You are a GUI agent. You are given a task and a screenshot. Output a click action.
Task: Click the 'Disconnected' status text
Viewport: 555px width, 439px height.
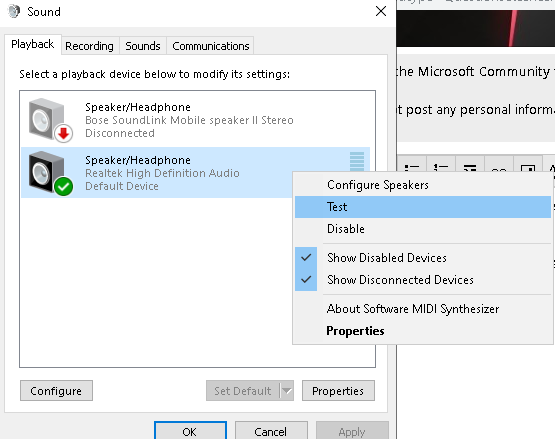point(120,133)
